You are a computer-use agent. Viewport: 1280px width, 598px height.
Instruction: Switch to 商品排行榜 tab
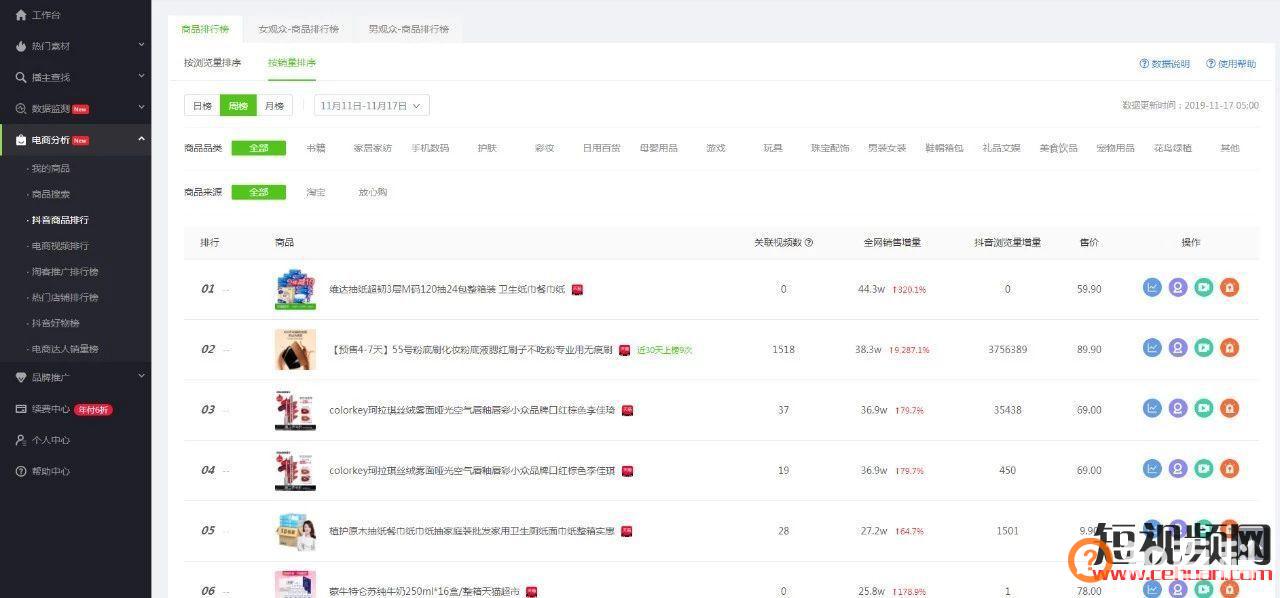205,29
